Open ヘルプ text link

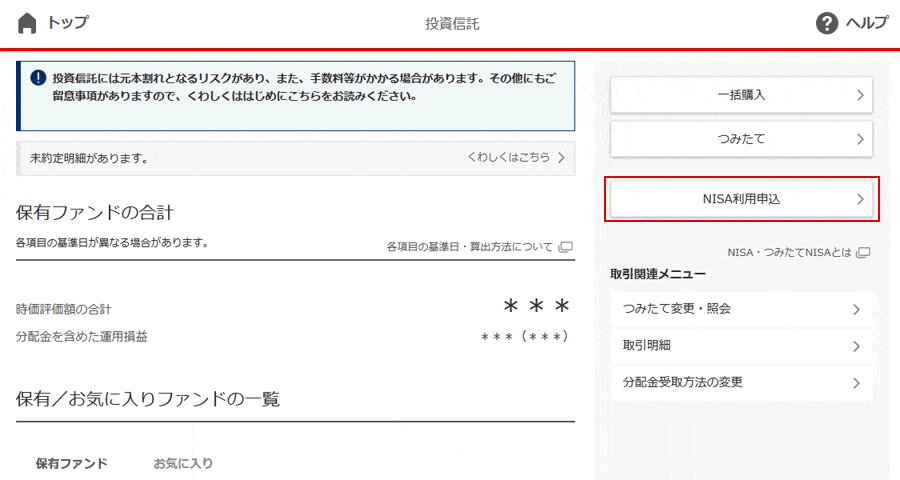pos(866,23)
